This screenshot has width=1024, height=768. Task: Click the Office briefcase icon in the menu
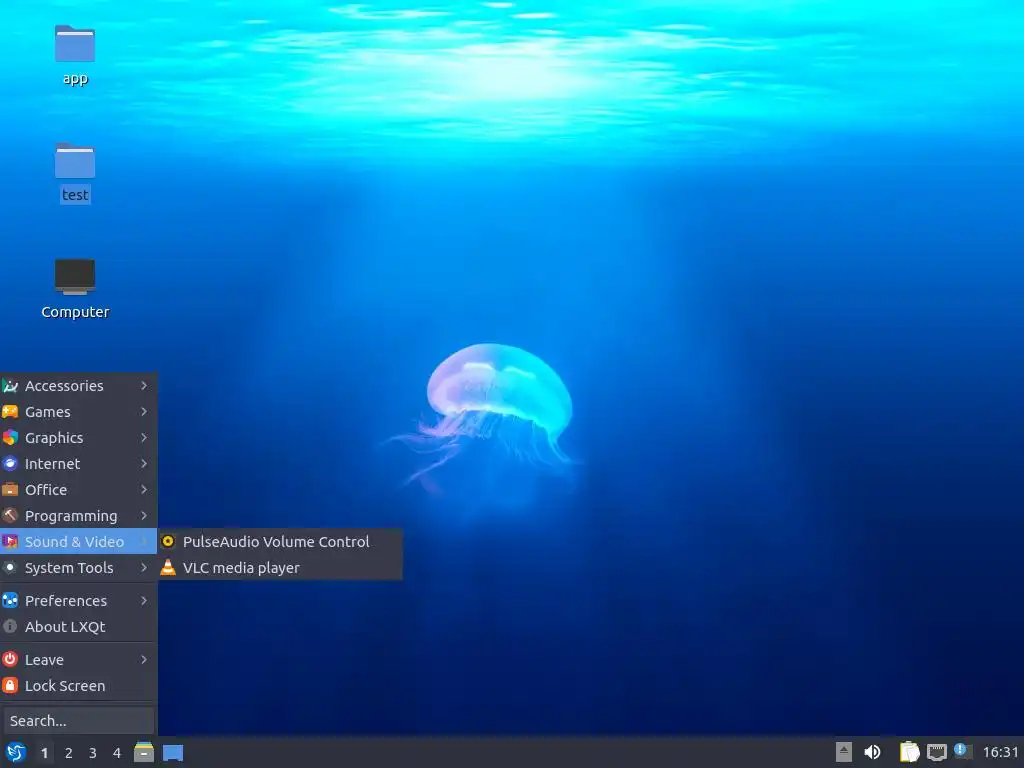pos(10,490)
